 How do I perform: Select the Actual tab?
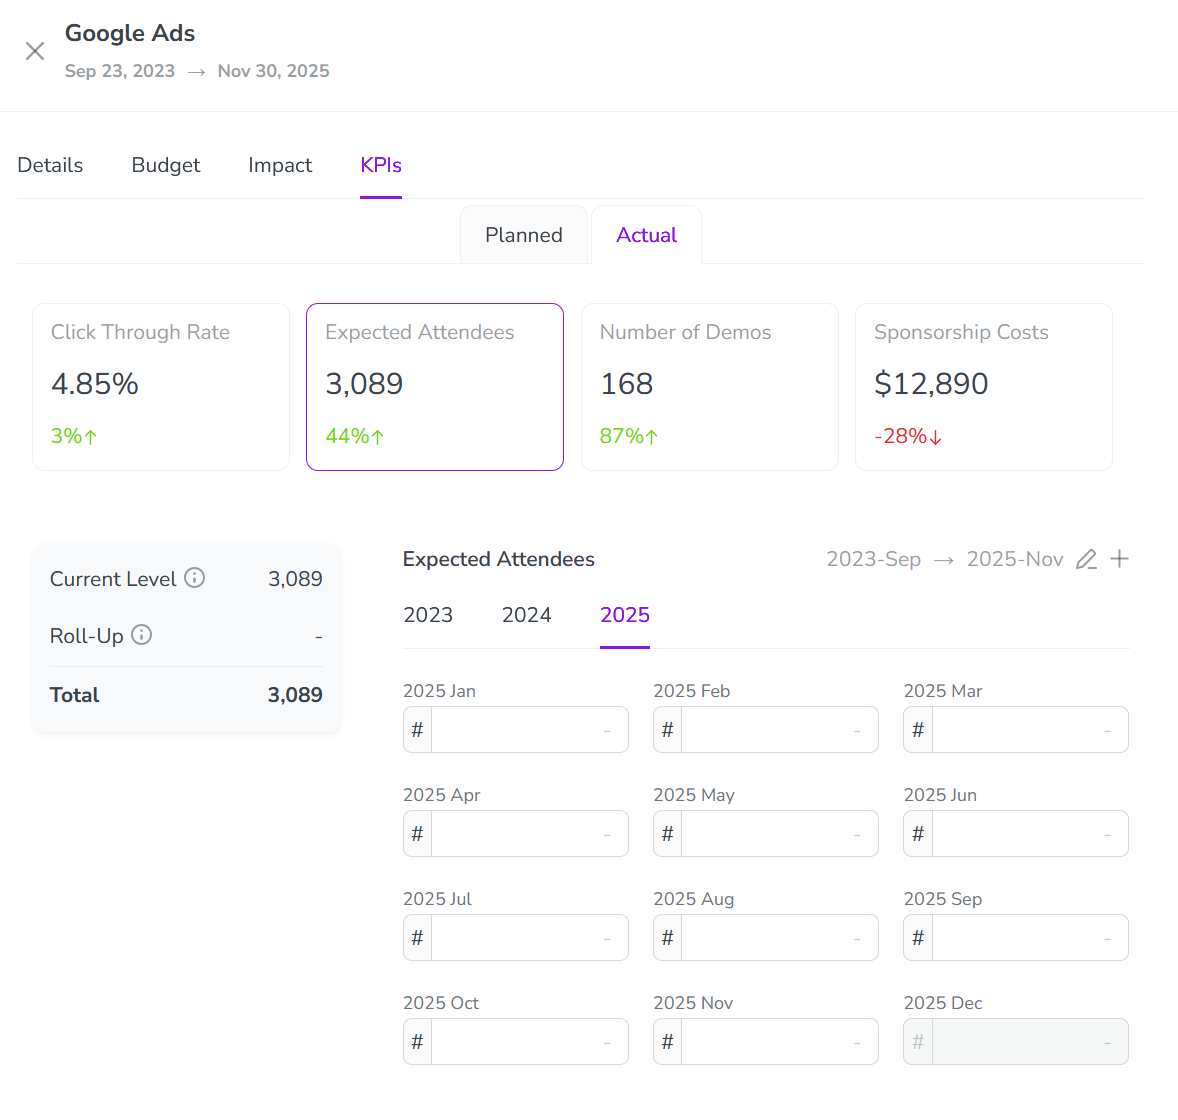click(646, 235)
